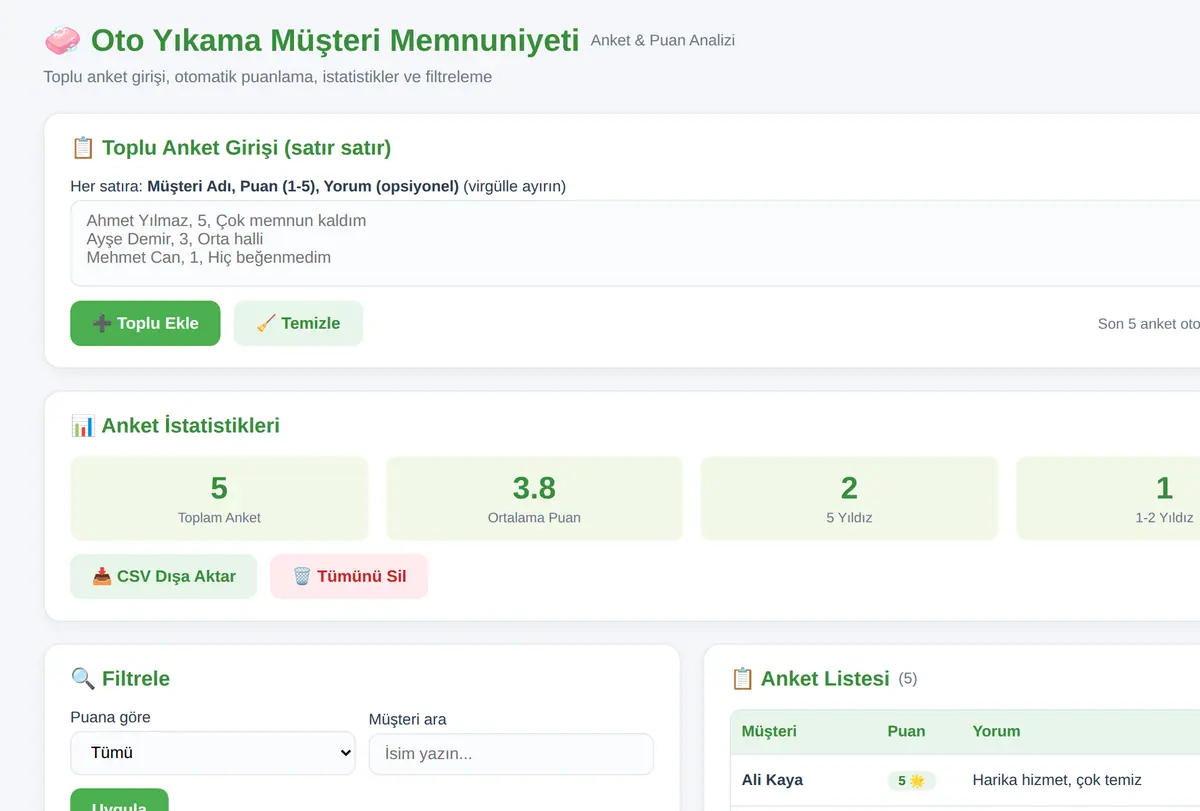Click the Puan column header
This screenshot has height=811, width=1200.
906,731
